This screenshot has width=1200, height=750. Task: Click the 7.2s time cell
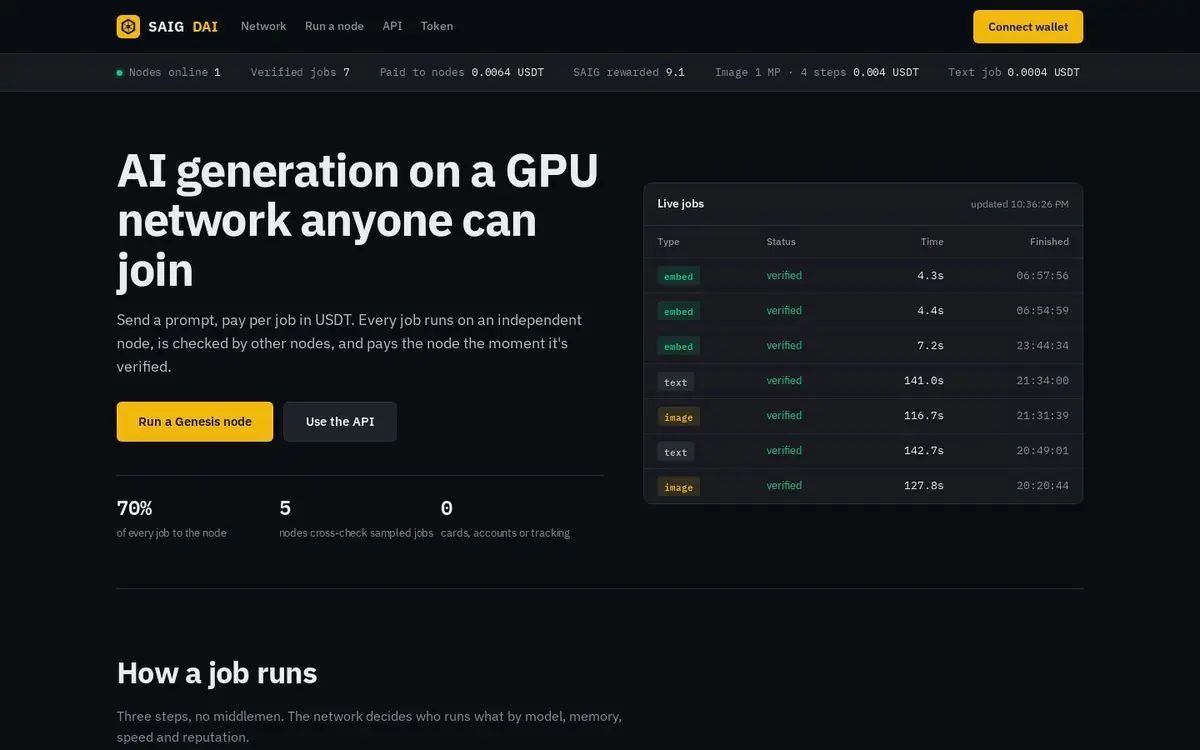(930, 346)
